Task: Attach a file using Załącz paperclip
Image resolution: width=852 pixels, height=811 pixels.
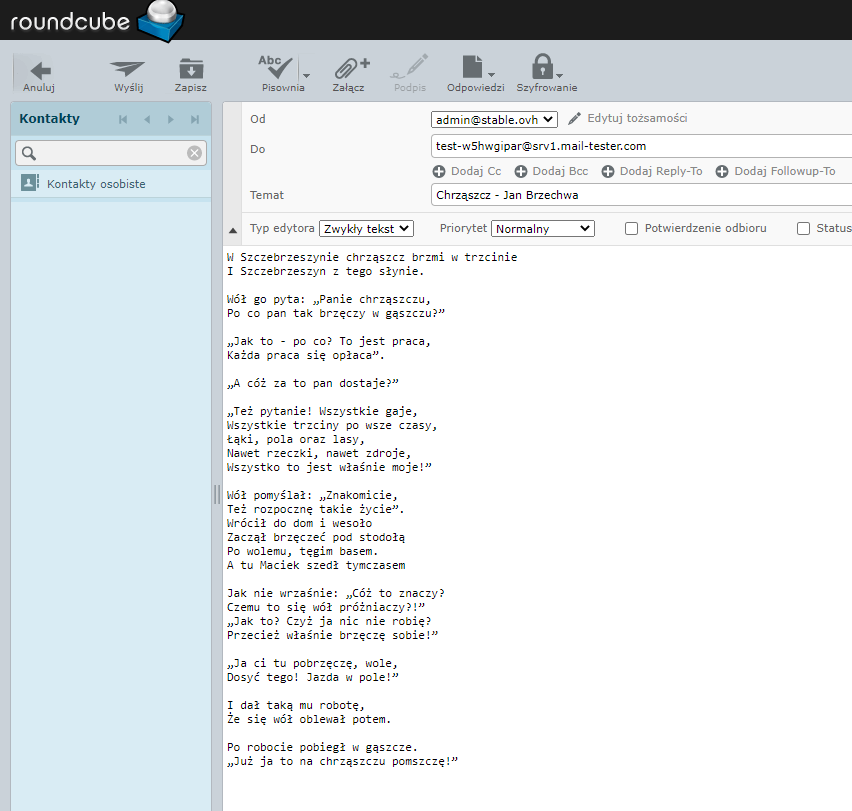Action: click(349, 69)
